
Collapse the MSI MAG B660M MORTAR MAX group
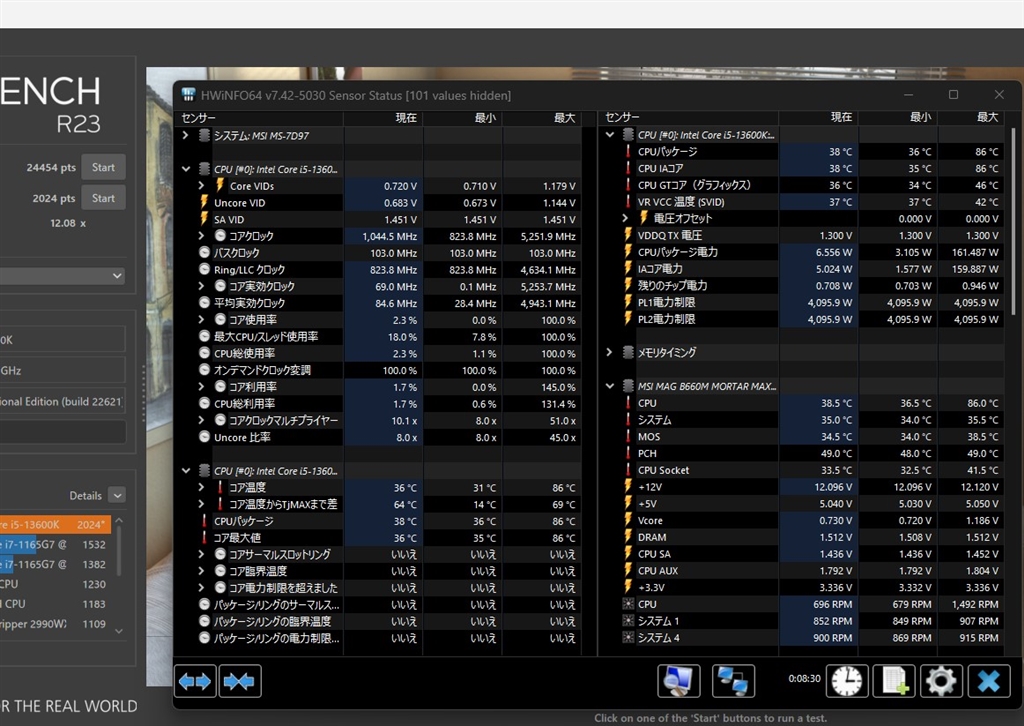click(609, 387)
